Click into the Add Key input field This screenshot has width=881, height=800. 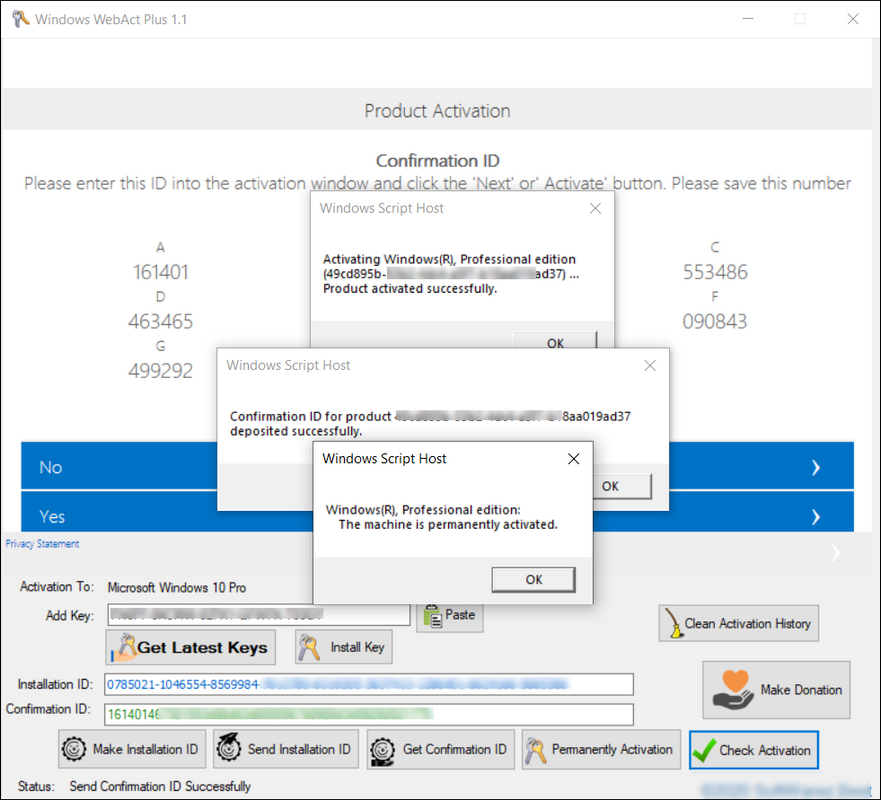click(x=258, y=614)
